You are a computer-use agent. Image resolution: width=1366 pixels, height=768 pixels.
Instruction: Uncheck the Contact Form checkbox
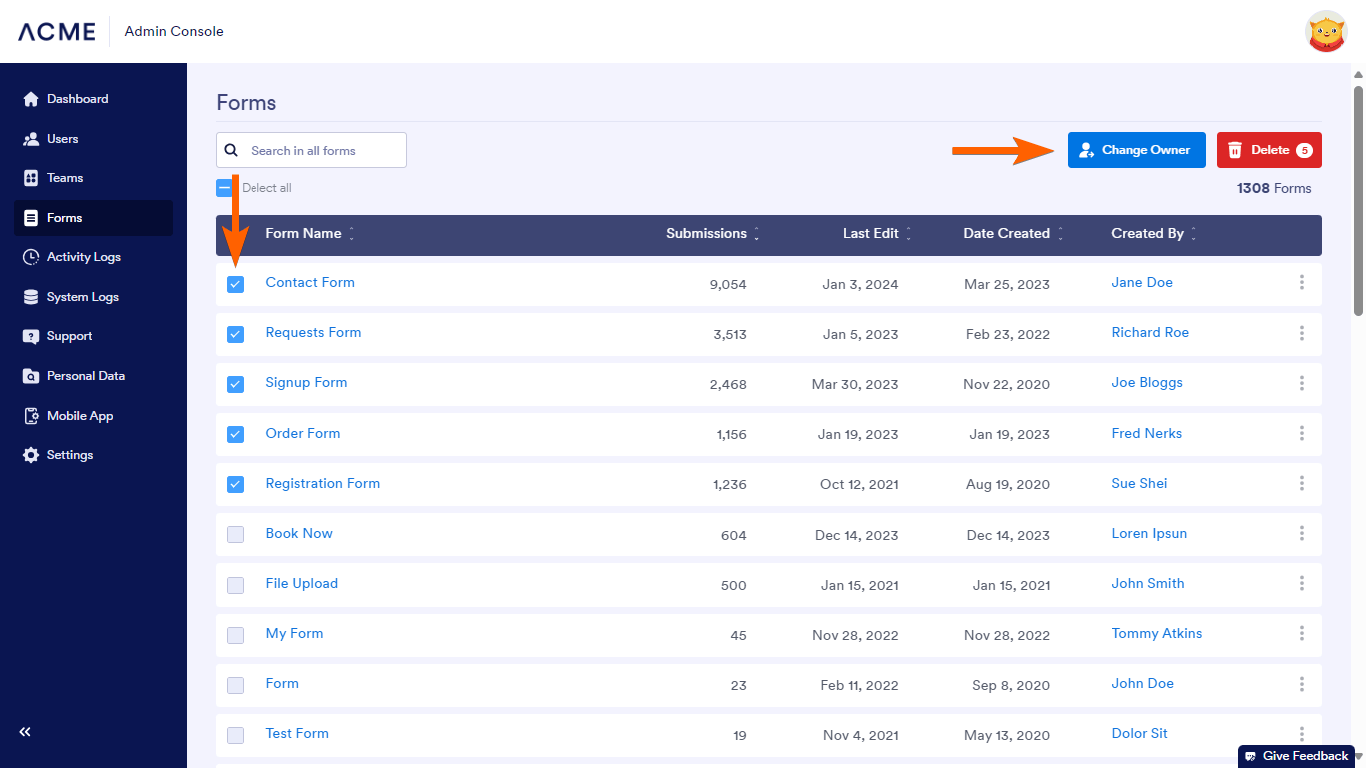235,284
